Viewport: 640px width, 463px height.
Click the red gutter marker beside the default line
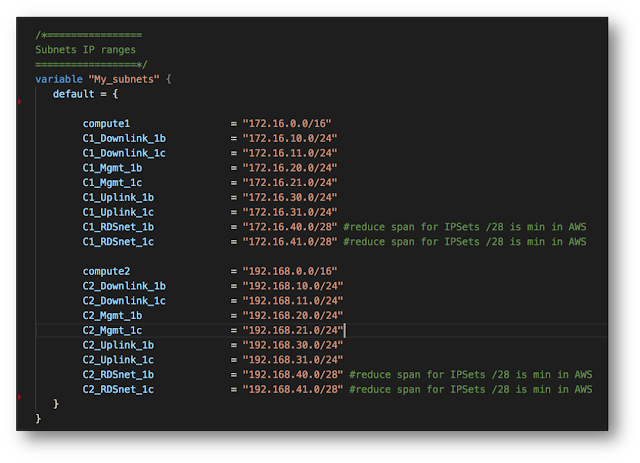(x=21, y=100)
